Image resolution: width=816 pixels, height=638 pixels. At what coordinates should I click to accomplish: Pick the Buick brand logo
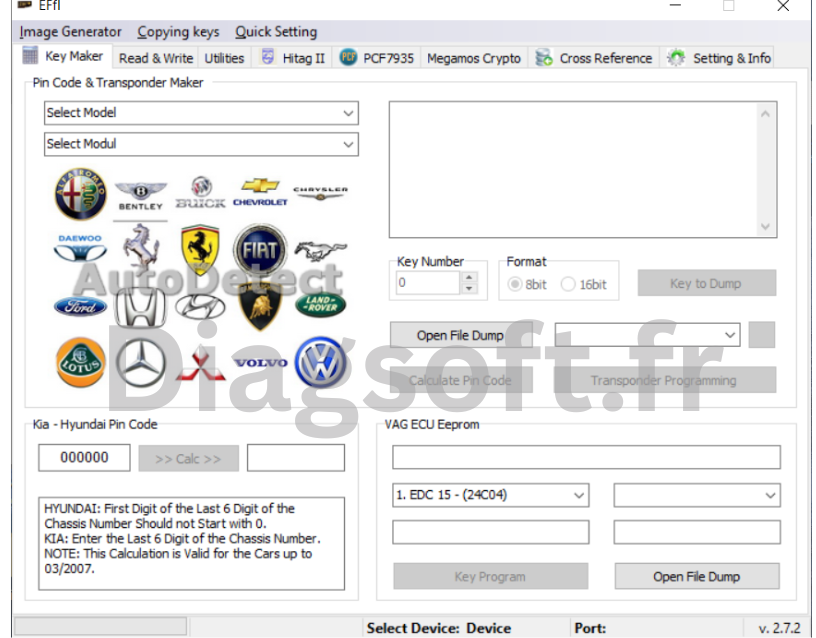(200, 193)
